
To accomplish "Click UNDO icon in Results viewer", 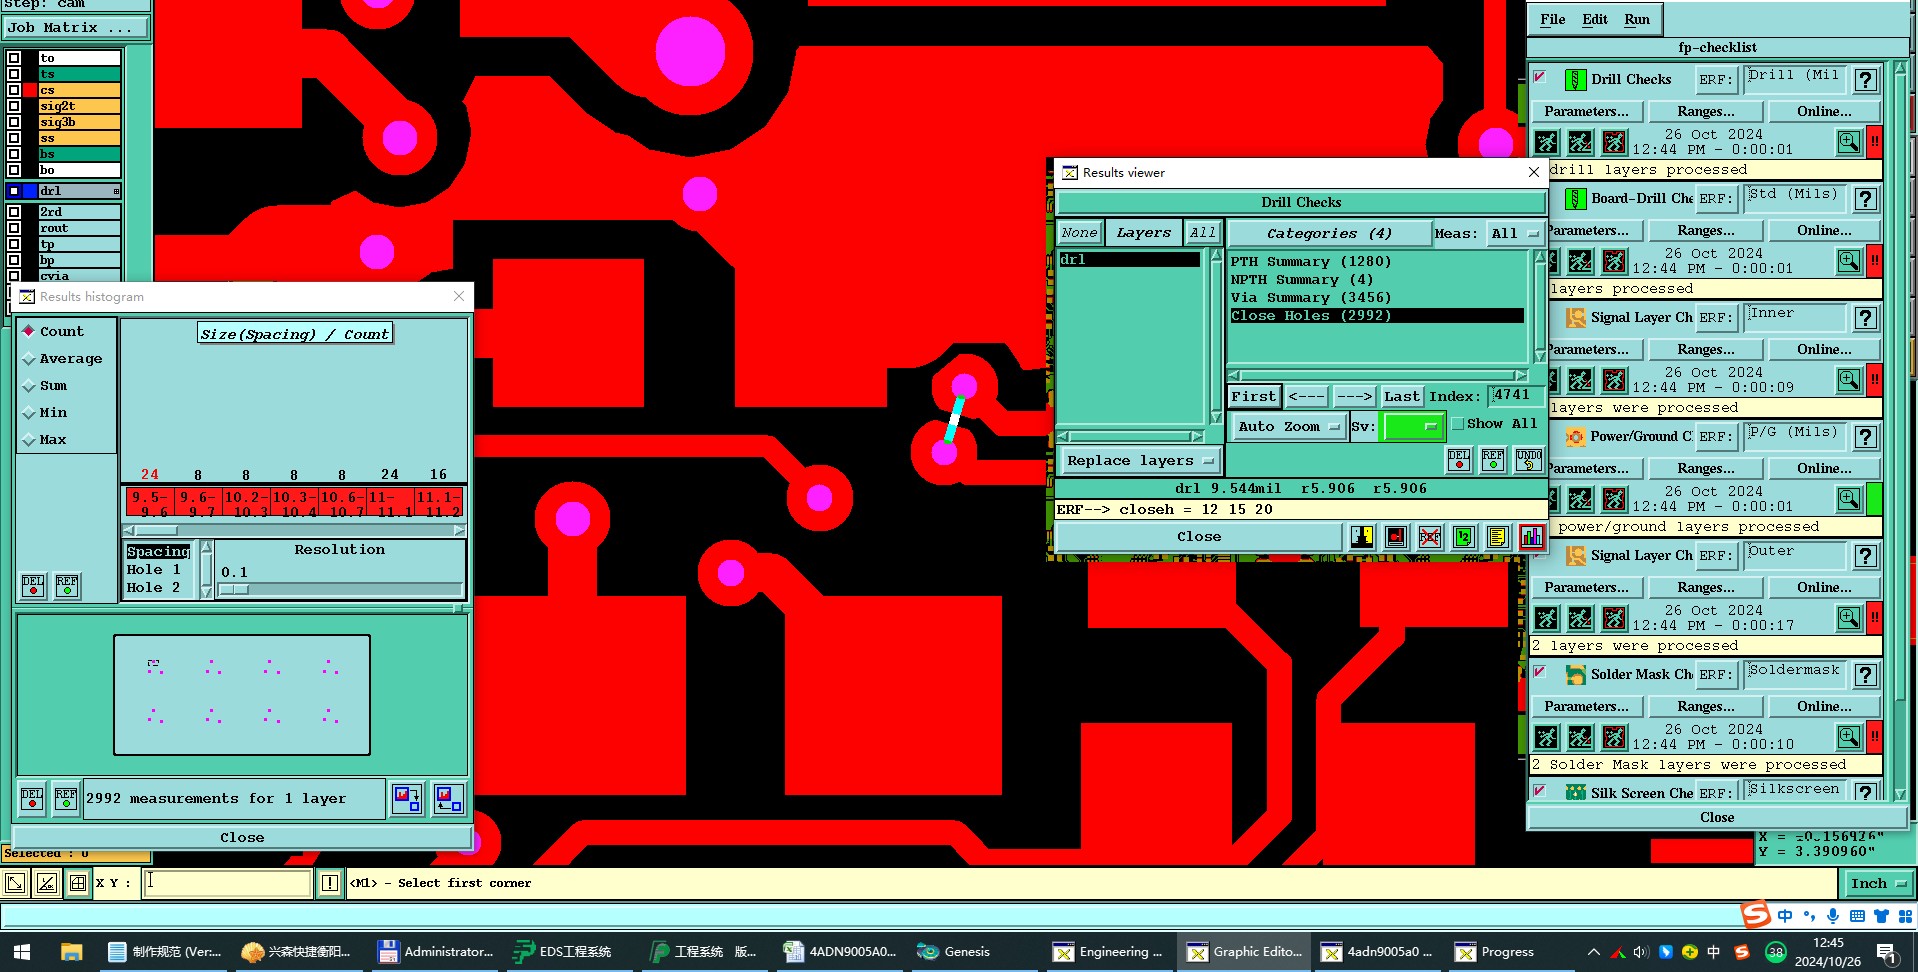I will pos(1528,460).
